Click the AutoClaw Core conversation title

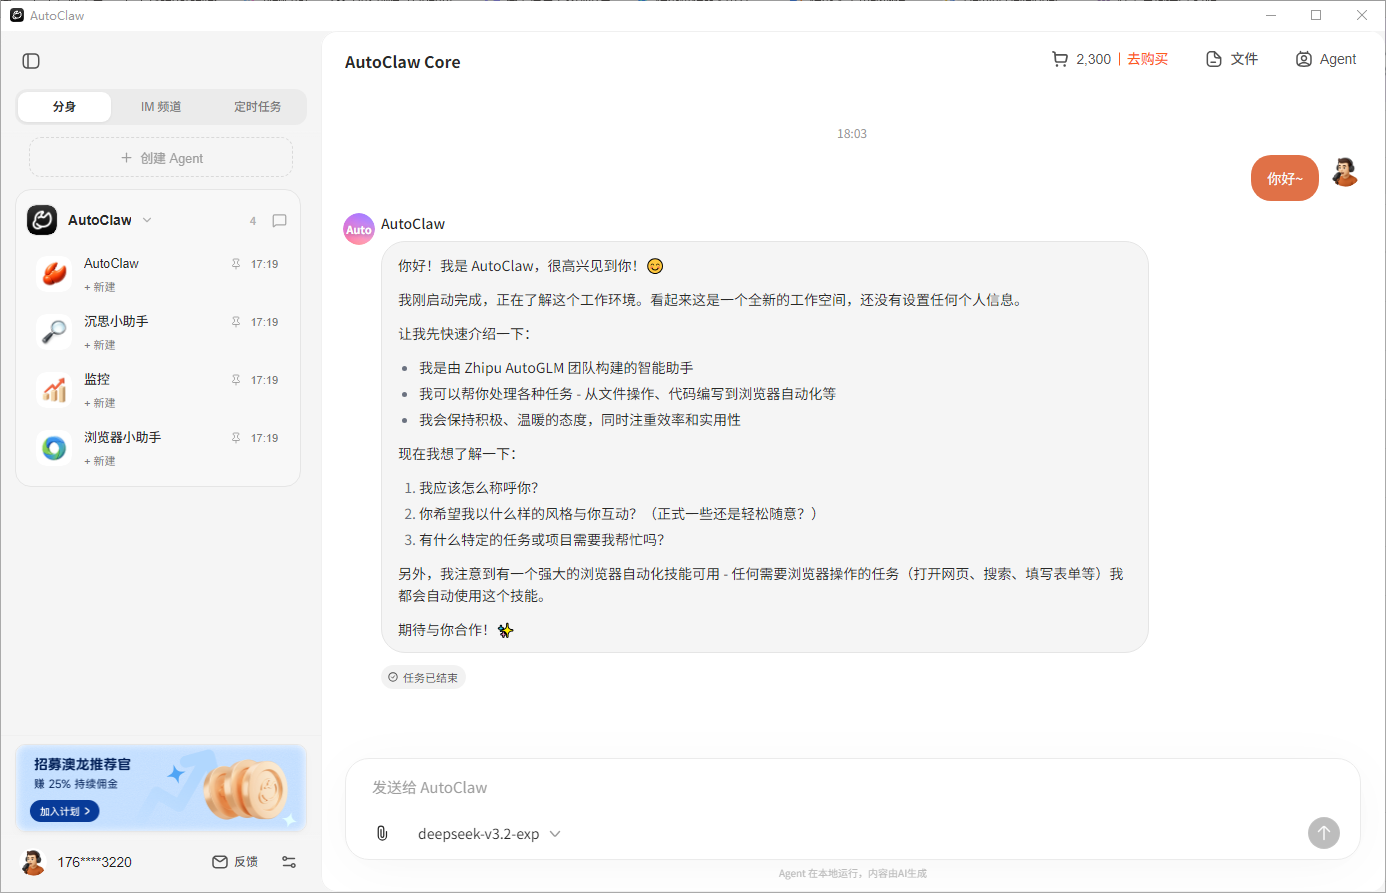point(403,62)
